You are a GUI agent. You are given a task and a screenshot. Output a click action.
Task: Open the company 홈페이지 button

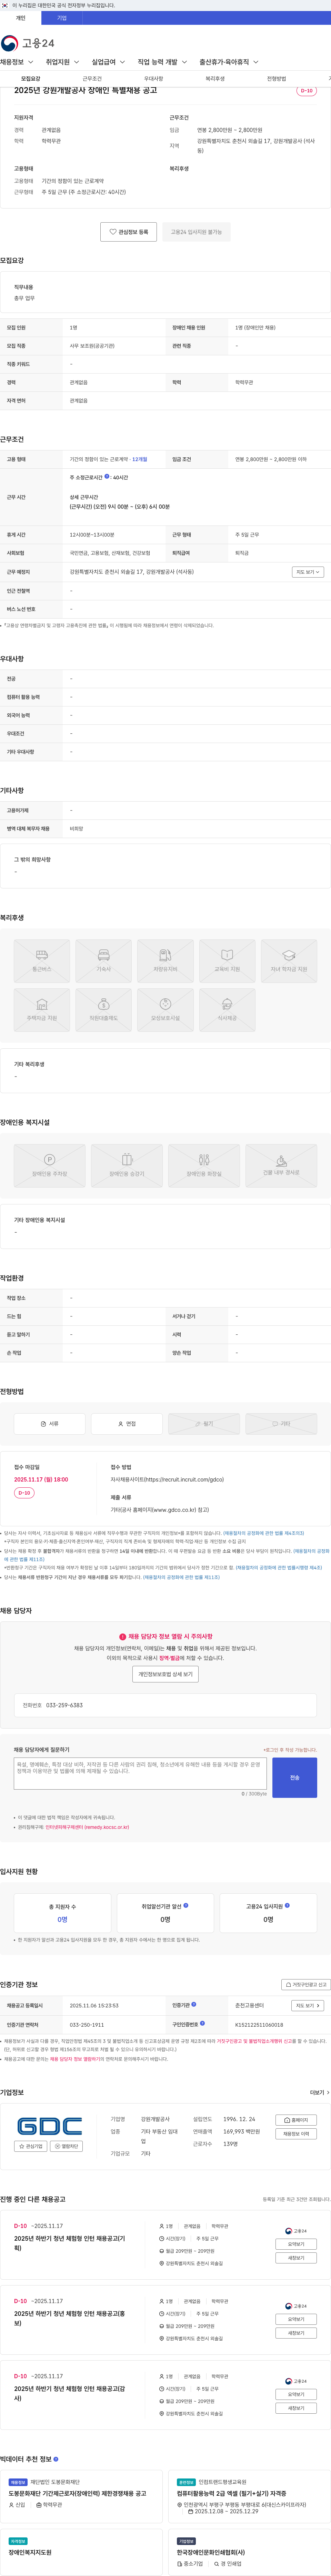(x=296, y=2120)
